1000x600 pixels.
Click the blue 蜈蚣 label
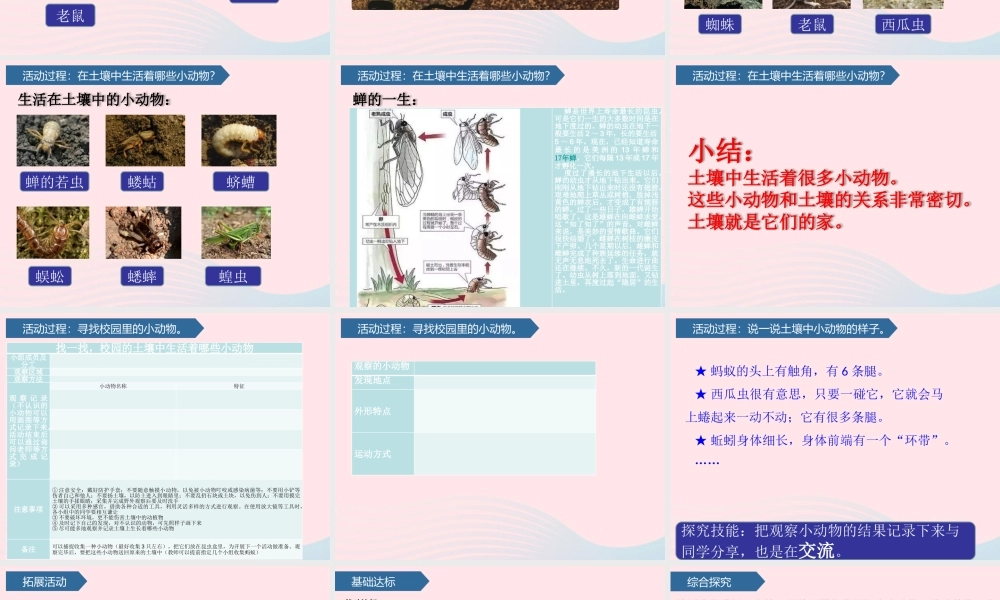pyautogui.click(x=50, y=276)
